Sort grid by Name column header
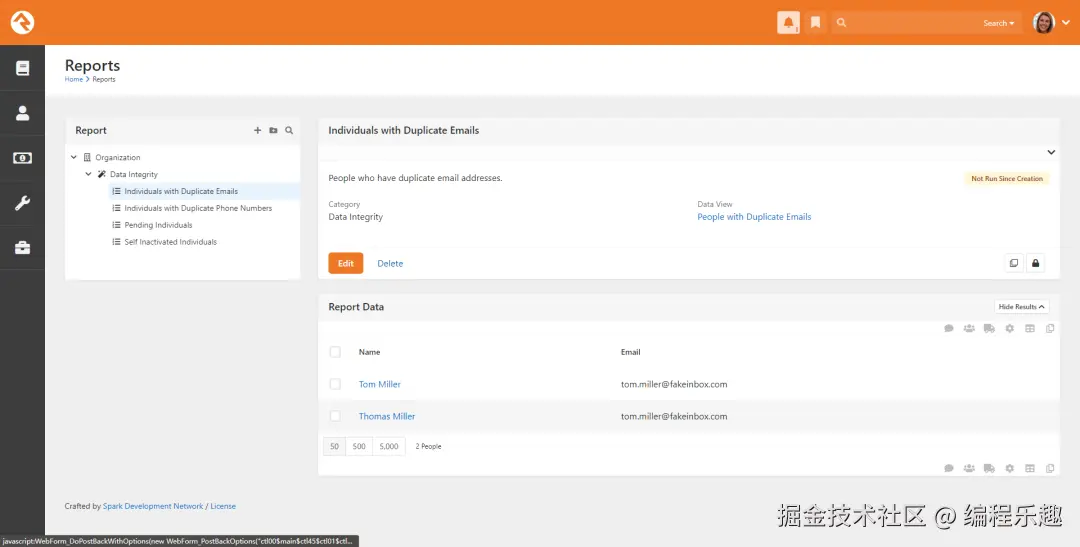The width and height of the screenshot is (1080, 547). (x=369, y=352)
